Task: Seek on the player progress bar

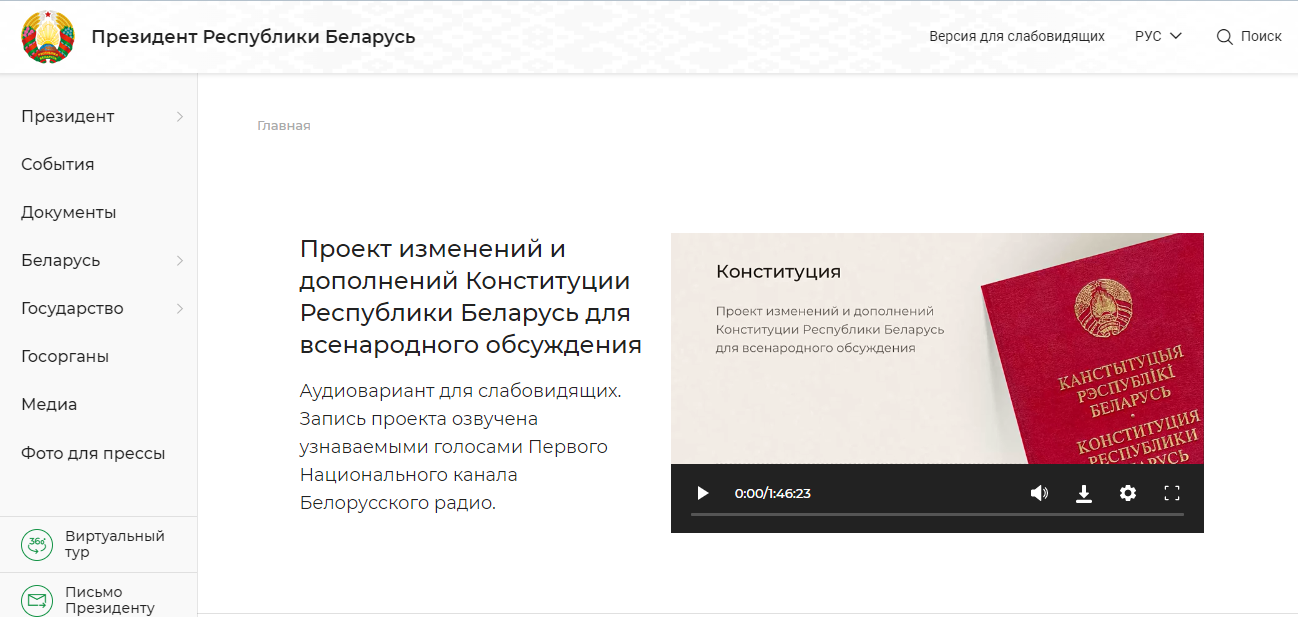Action: (937, 514)
